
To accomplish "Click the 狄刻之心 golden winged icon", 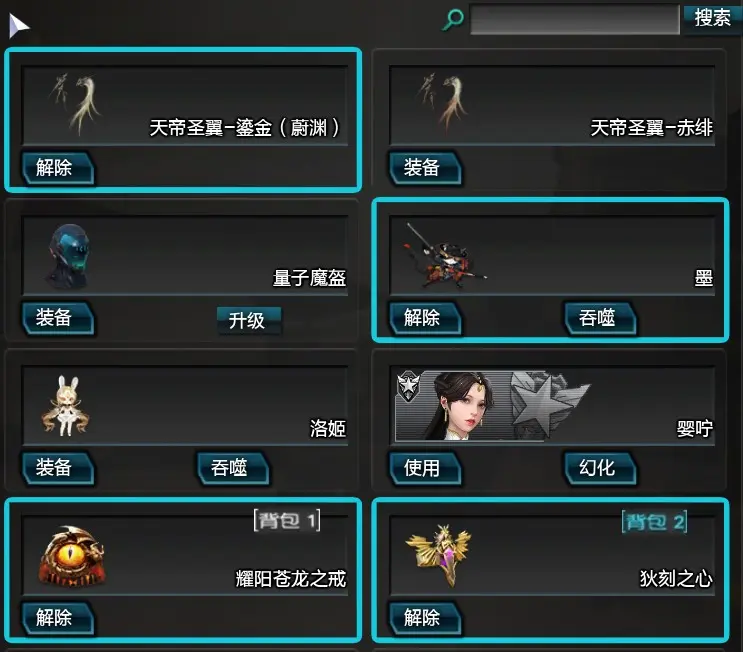I will click(439, 554).
